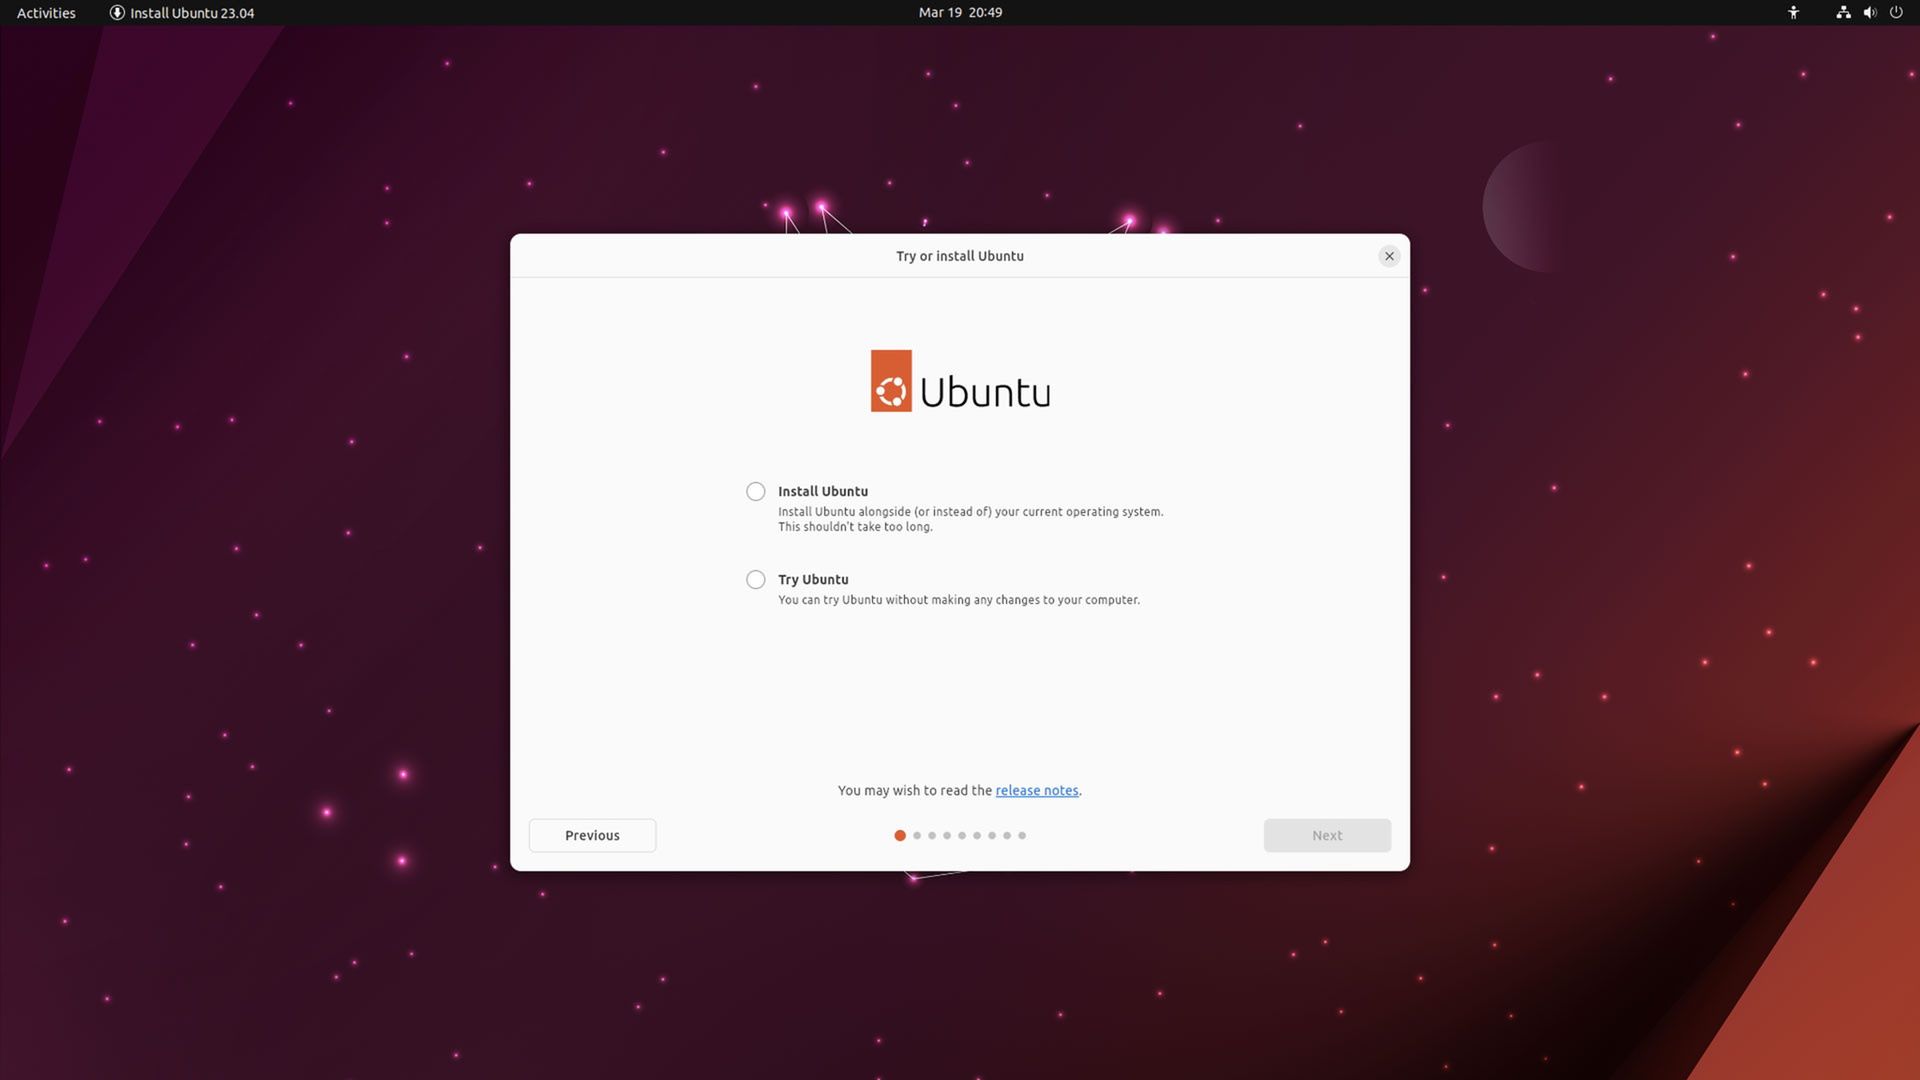The image size is (1920, 1080).
Task: Select the Try Ubuntu radio button
Action: (x=755, y=579)
